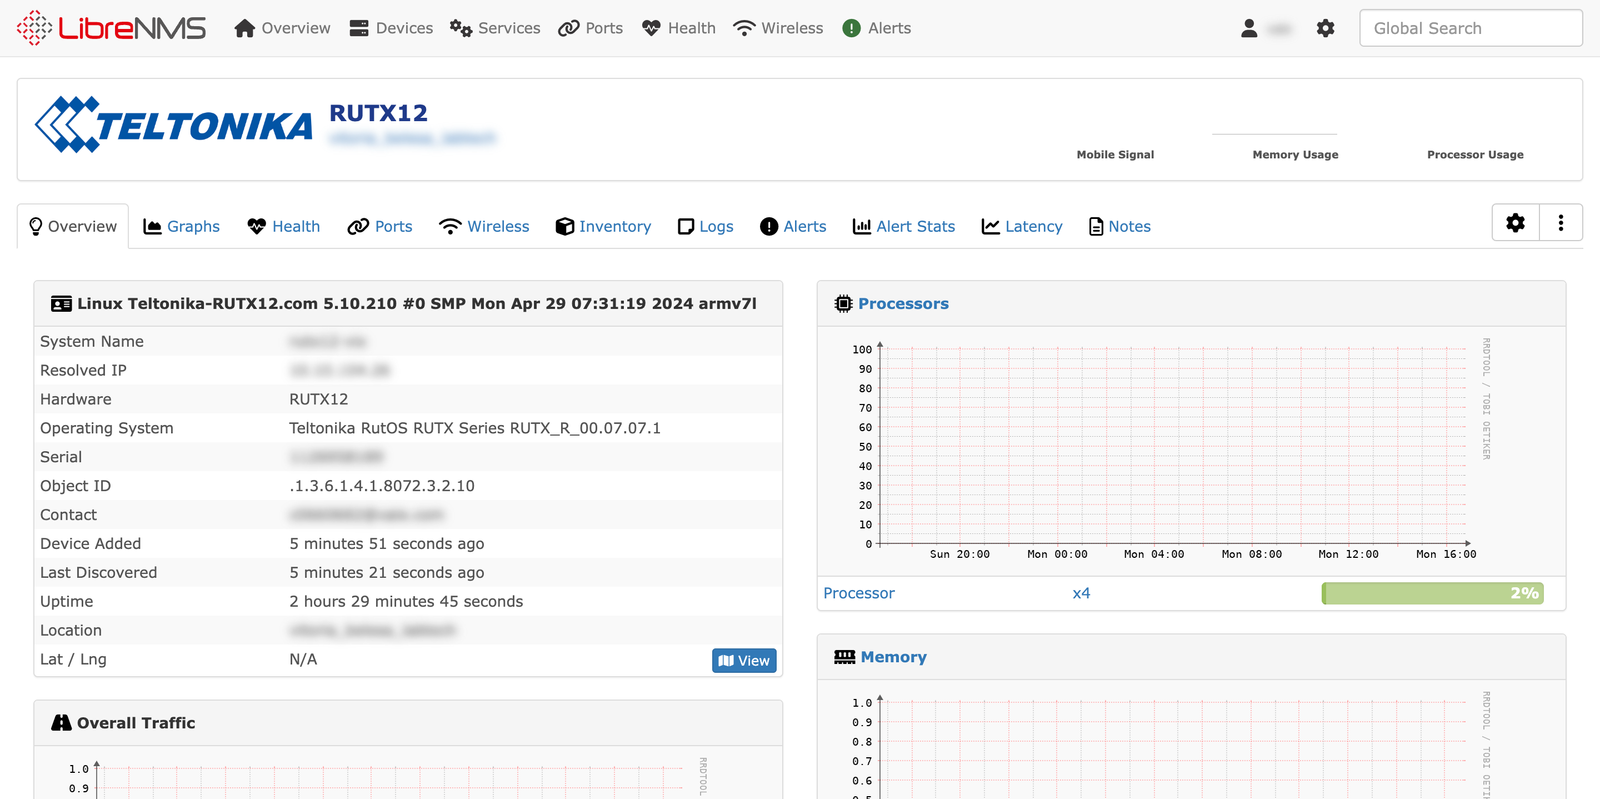This screenshot has width=1600, height=799.
Task: Switch to the Latency tab
Action: pyautogui.click(x=1022, y=226)
